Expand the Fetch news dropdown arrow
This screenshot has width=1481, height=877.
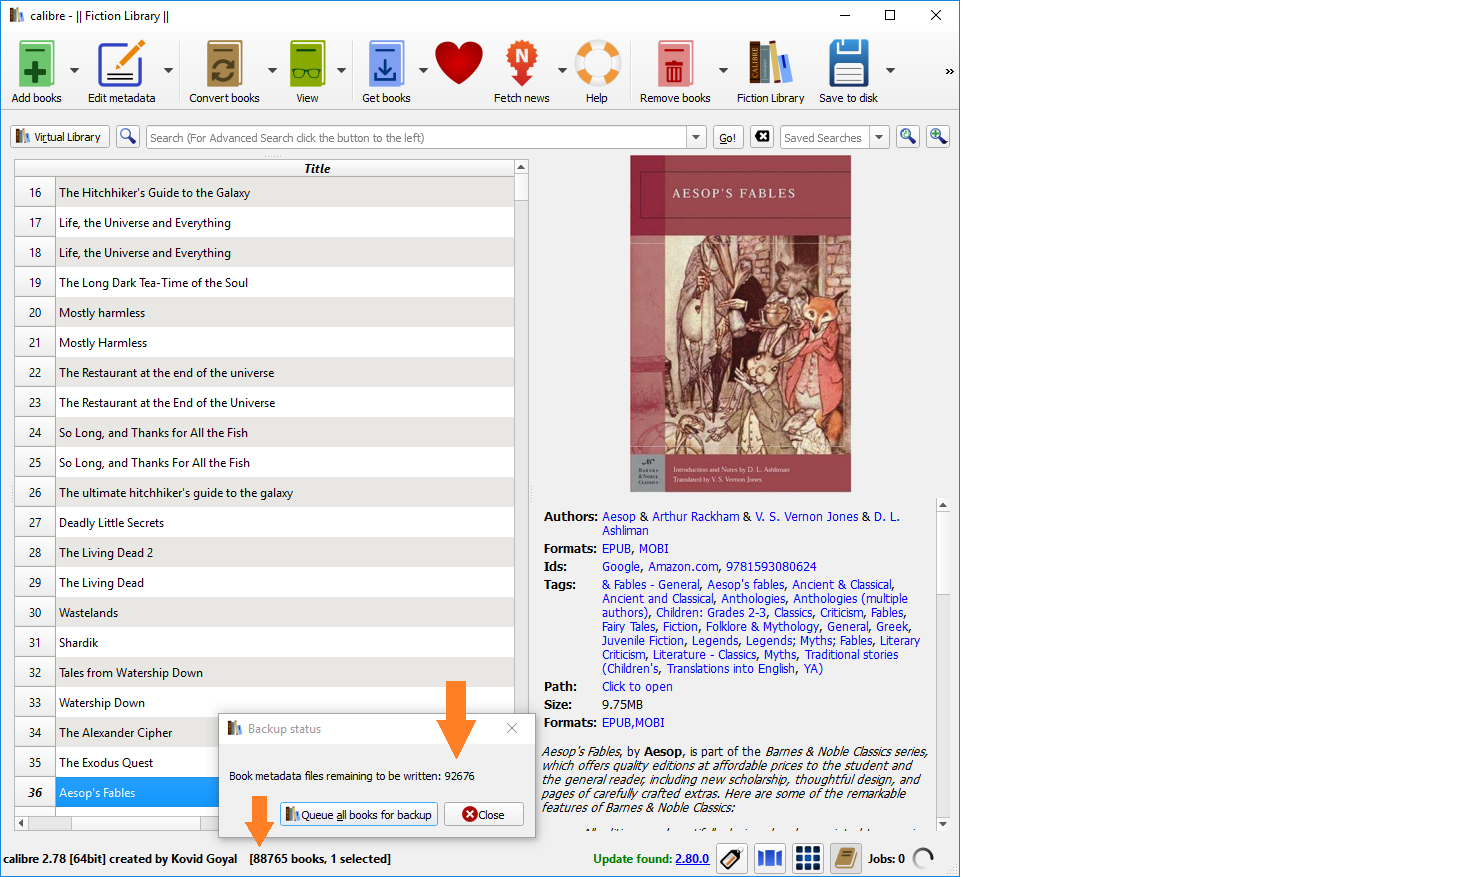click(562, 71)
